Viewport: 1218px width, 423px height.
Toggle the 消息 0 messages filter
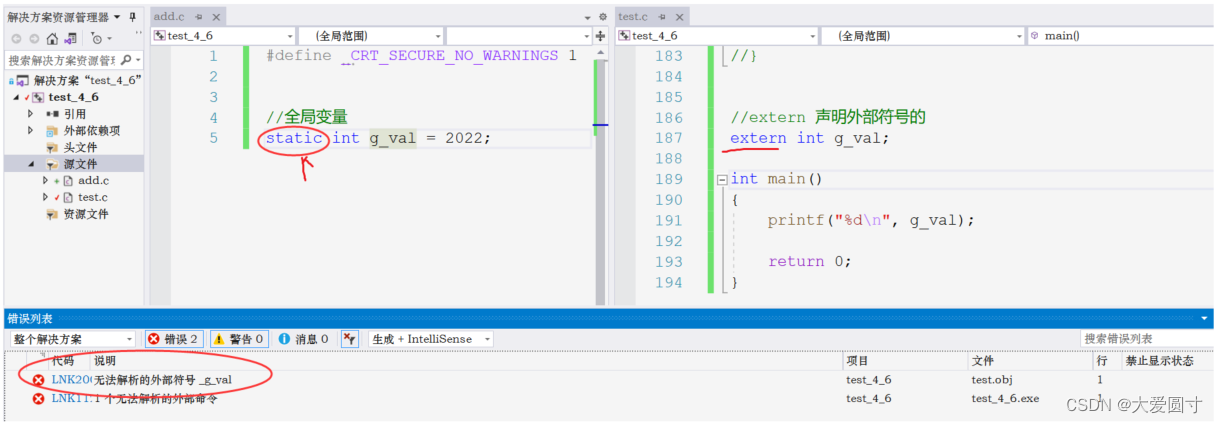click(303, 339)
